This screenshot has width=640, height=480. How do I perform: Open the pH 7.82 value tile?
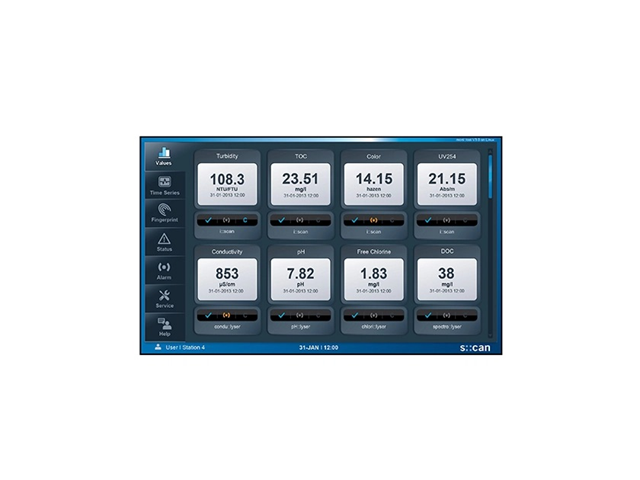pyautogui.click(x=300, y=277)
